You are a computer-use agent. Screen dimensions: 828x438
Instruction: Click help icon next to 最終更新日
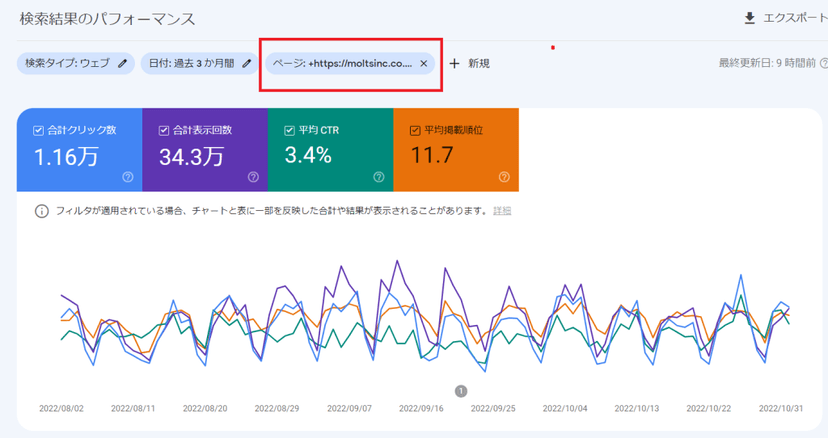point(823,63)
